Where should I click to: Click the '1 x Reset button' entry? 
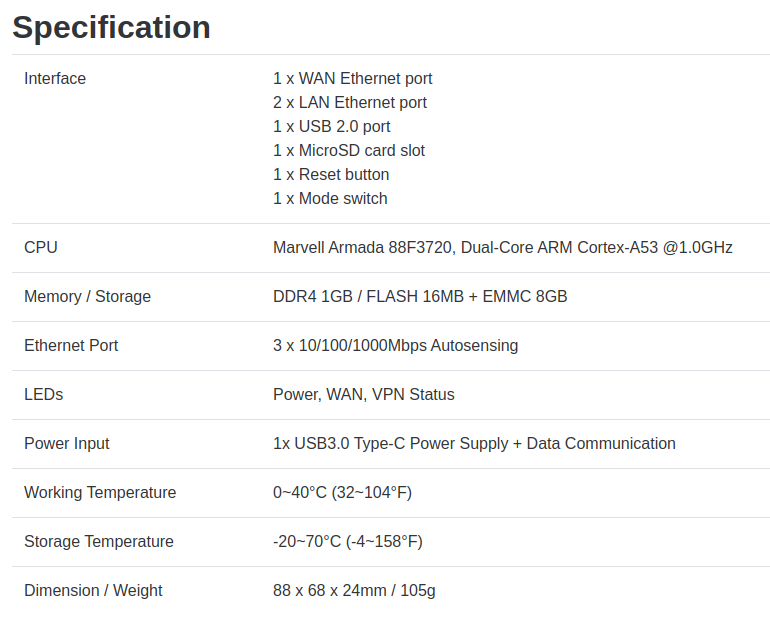[331, 175]
